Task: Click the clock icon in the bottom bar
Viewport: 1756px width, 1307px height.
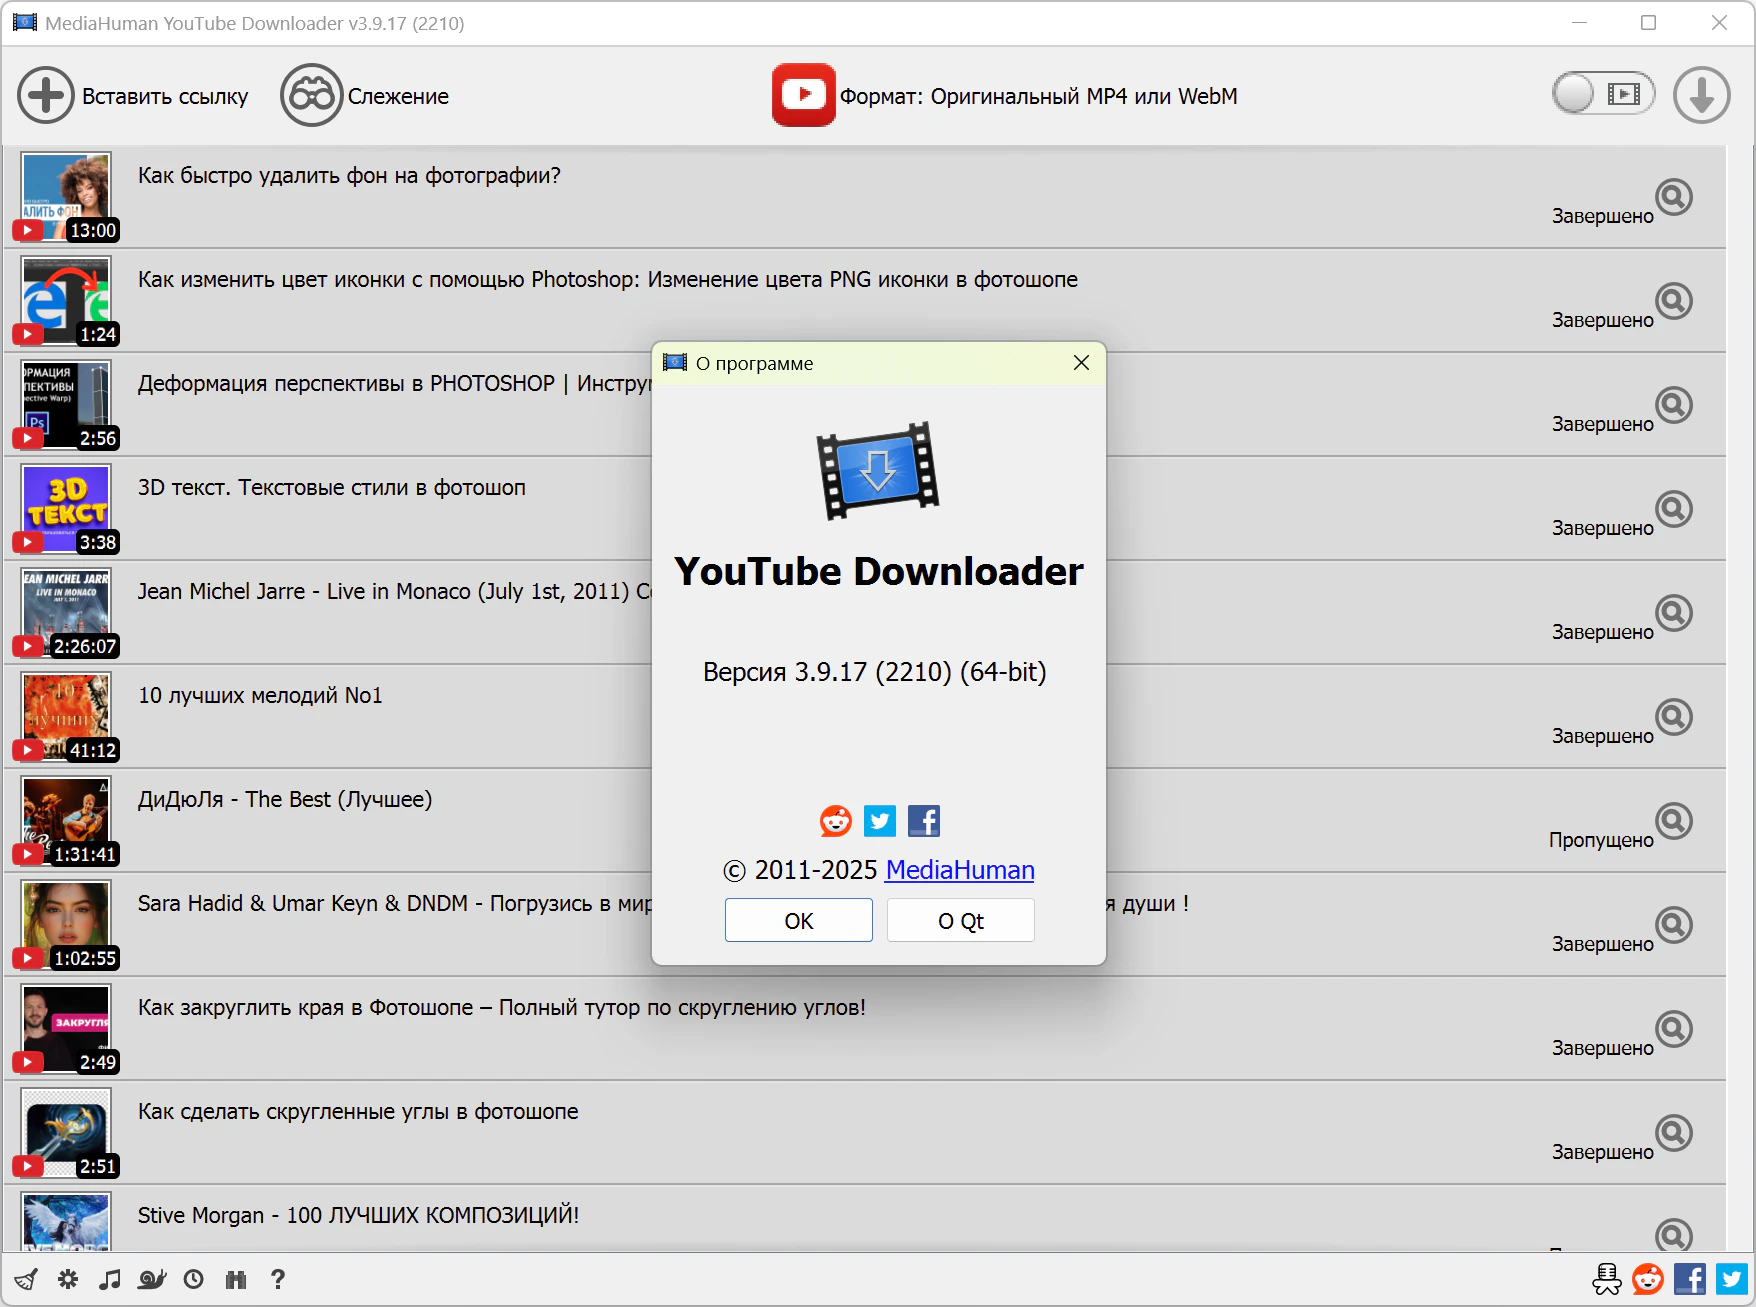Action: [194, 1279]
